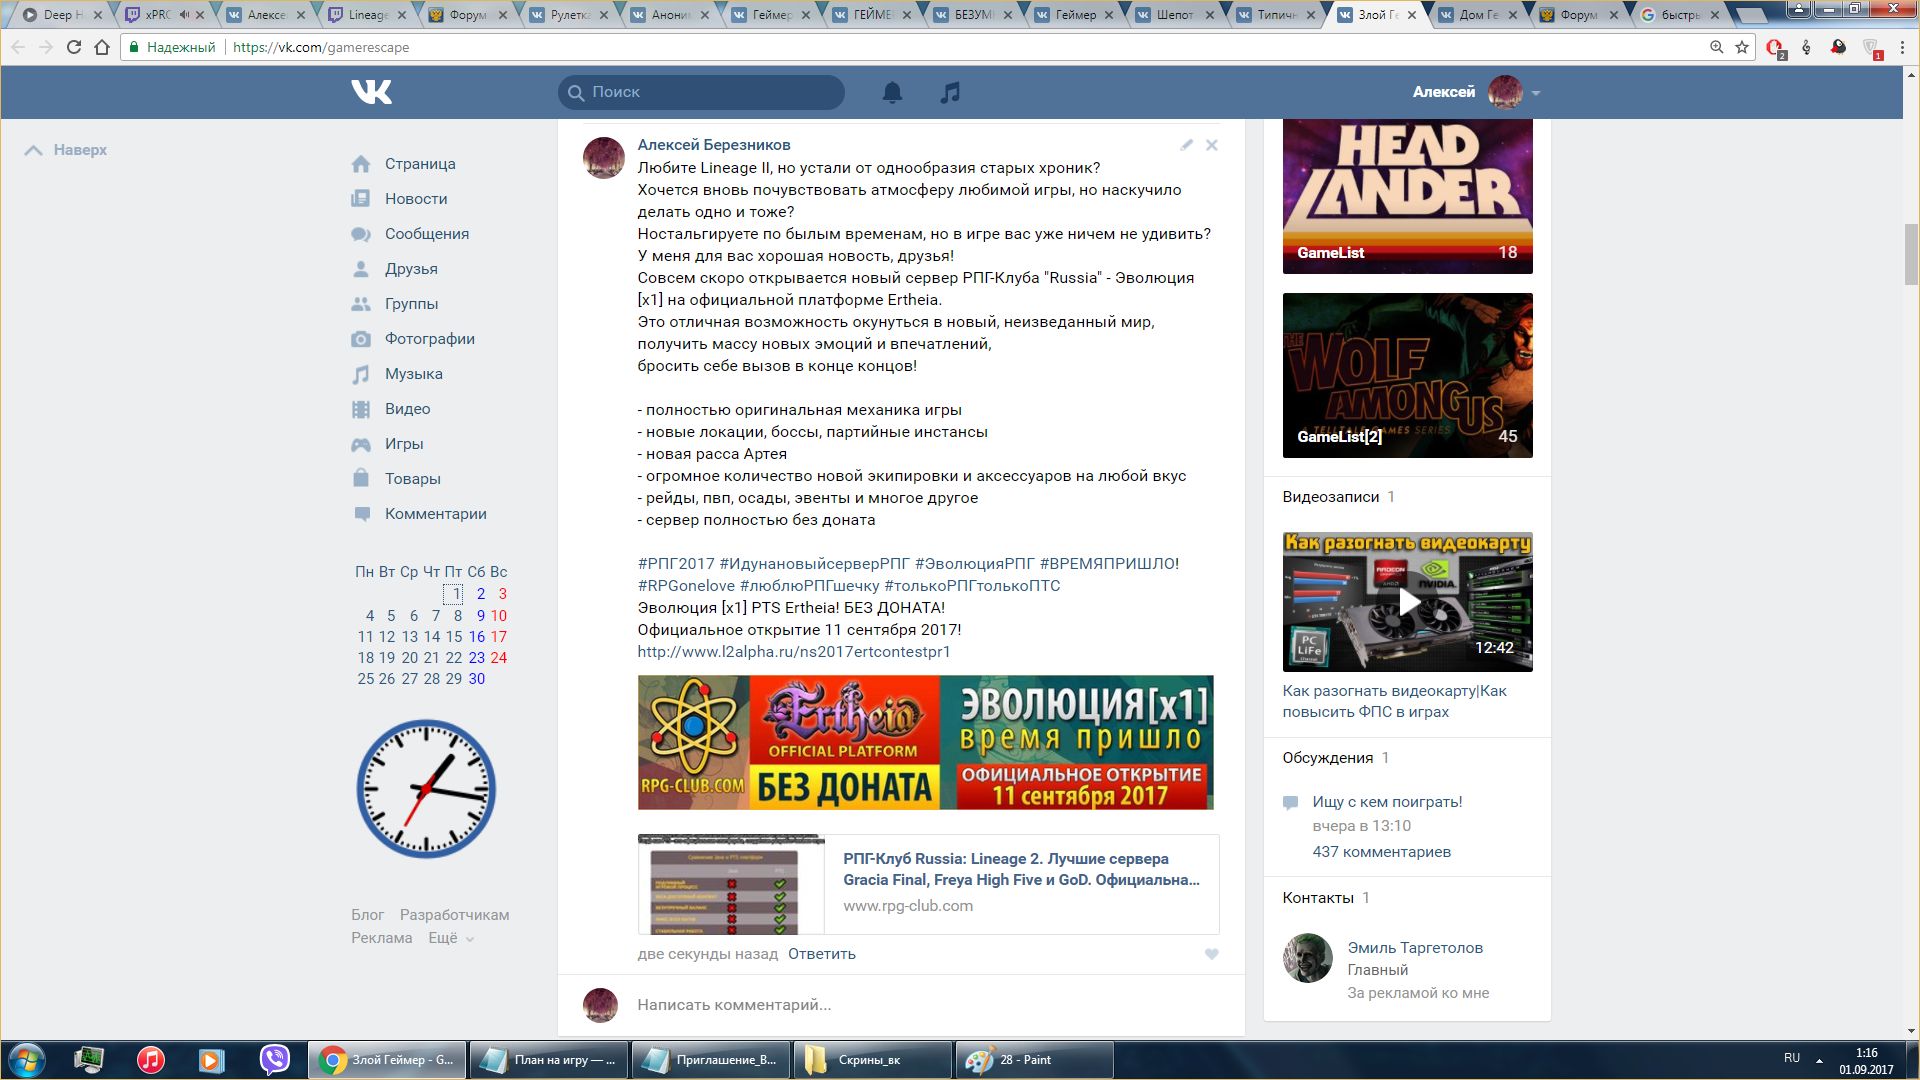Viewport: 1920px width, 1080px height.
Task: Switch to the Шепот tab
Action: pyautogui.click(x=1175, y=15)
